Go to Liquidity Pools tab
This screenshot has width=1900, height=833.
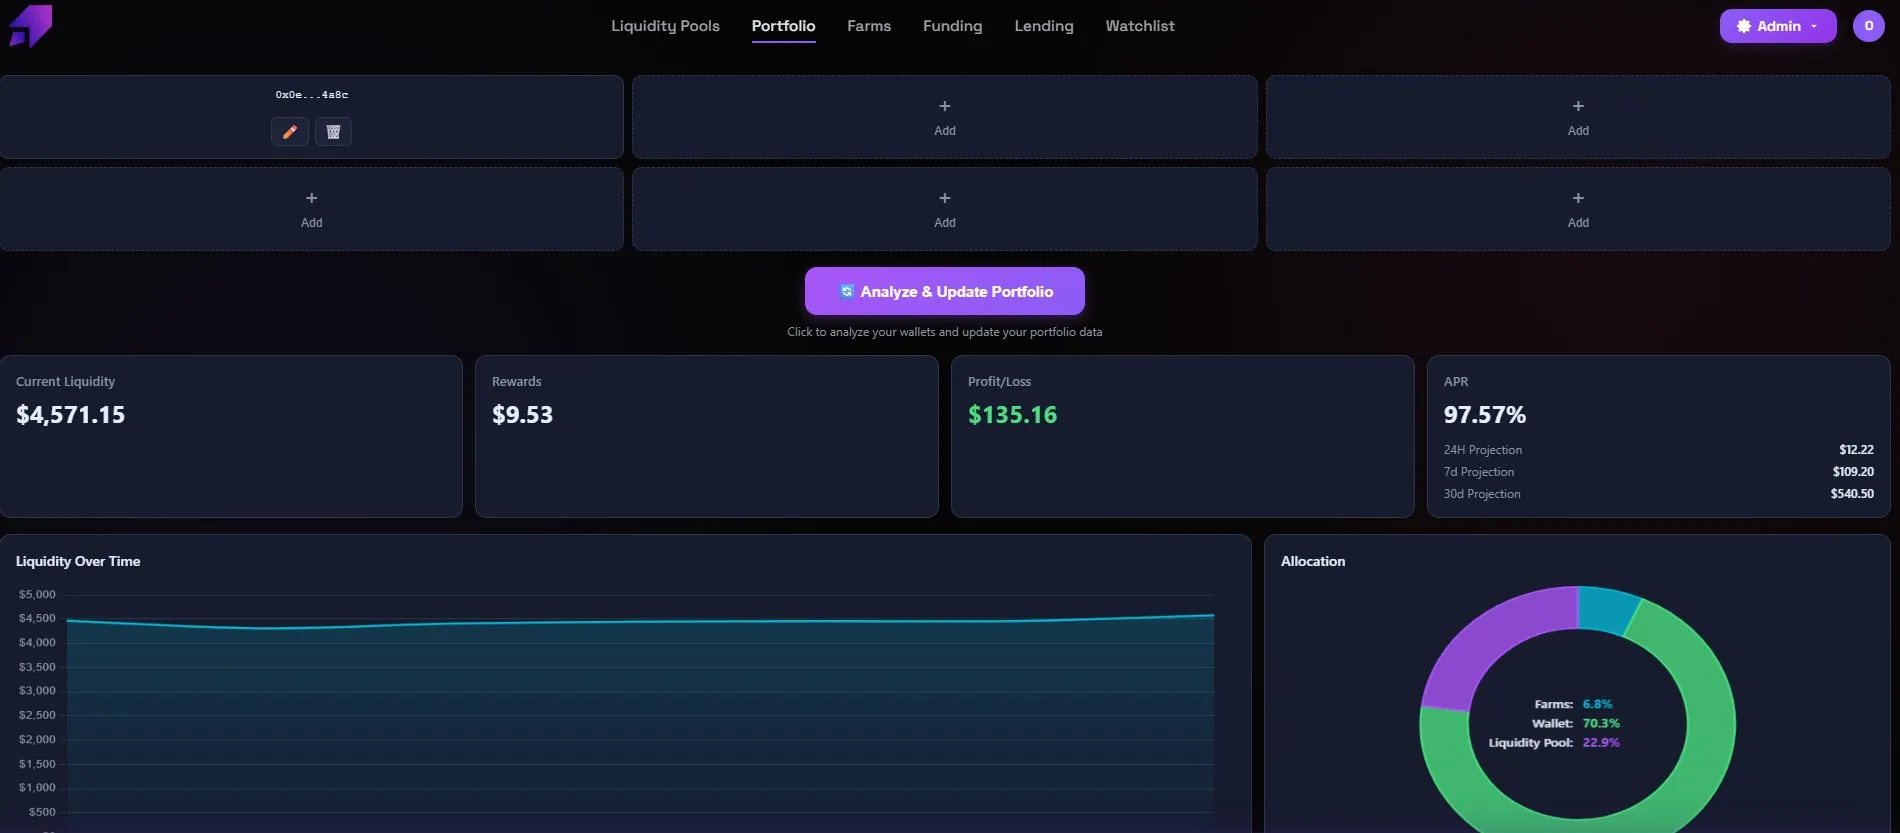pyautogui.click(x=666, y=26)
